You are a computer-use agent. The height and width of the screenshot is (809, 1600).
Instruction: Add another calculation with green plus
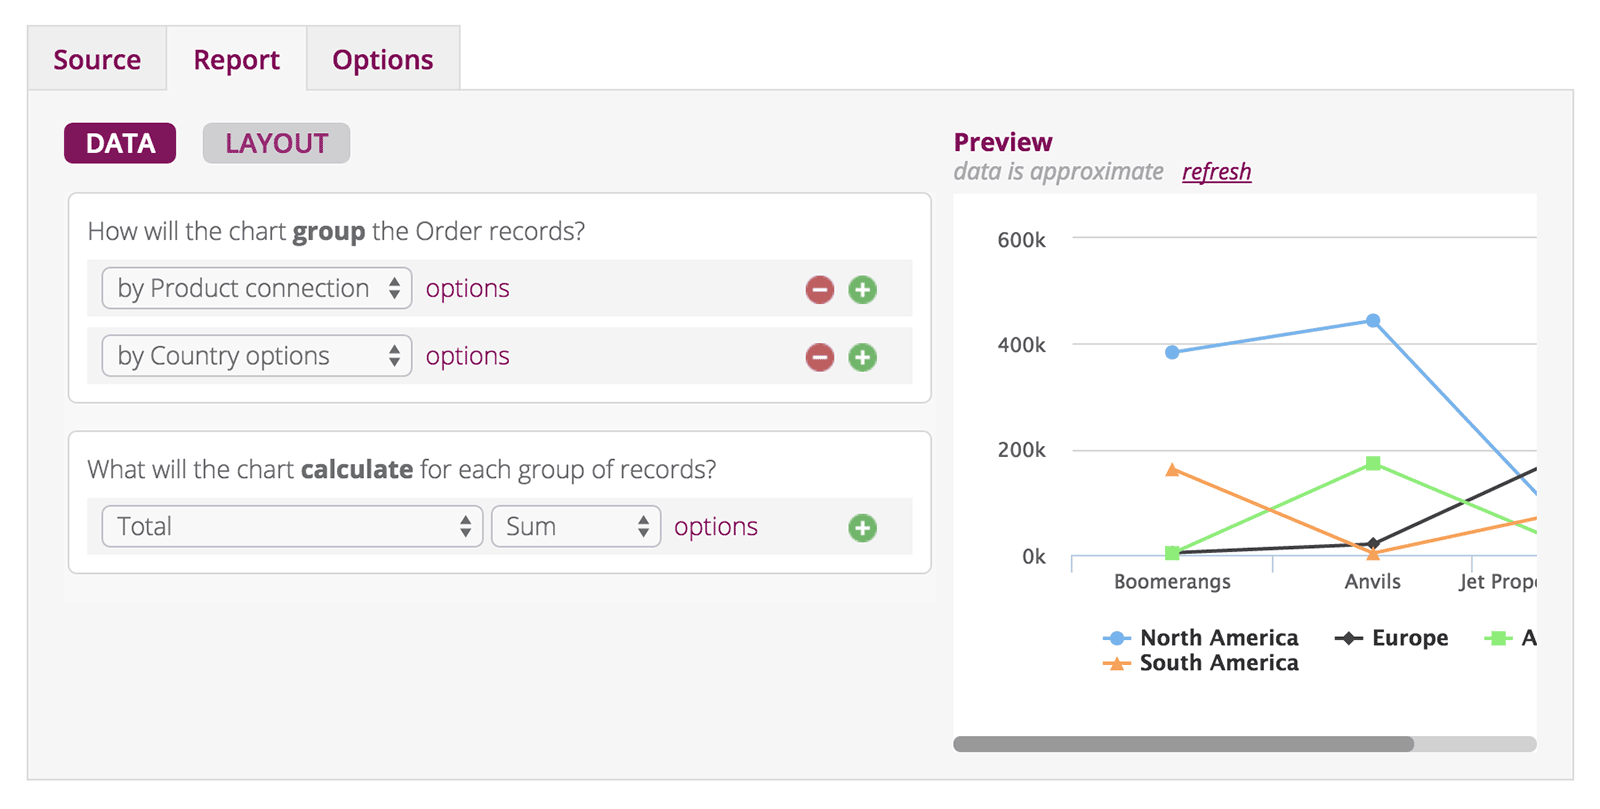862,528
